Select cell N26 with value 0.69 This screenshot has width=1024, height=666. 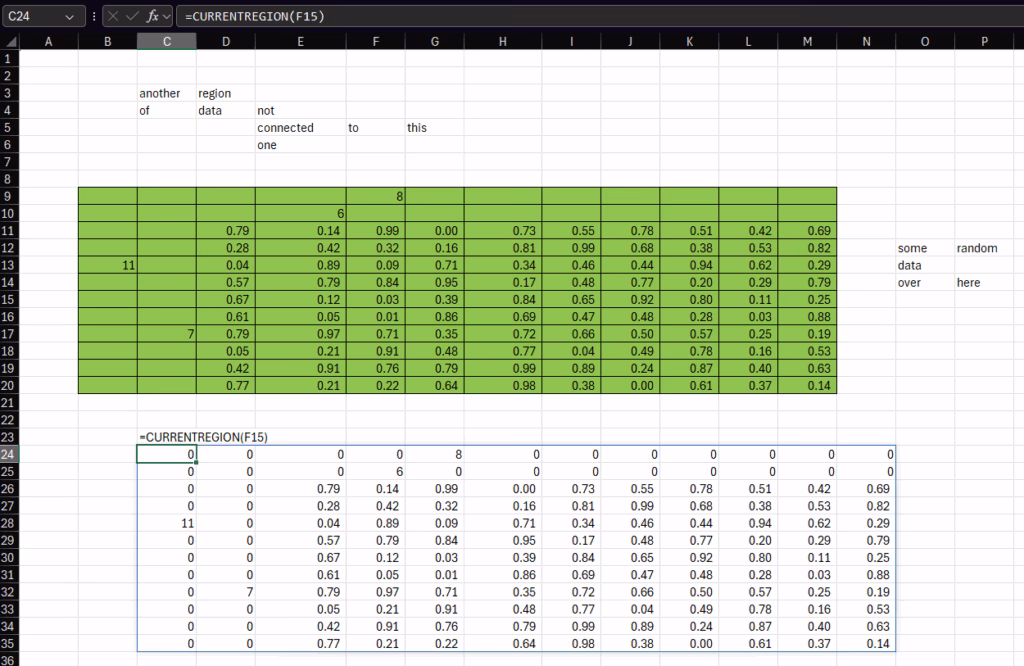coord(866,489)
